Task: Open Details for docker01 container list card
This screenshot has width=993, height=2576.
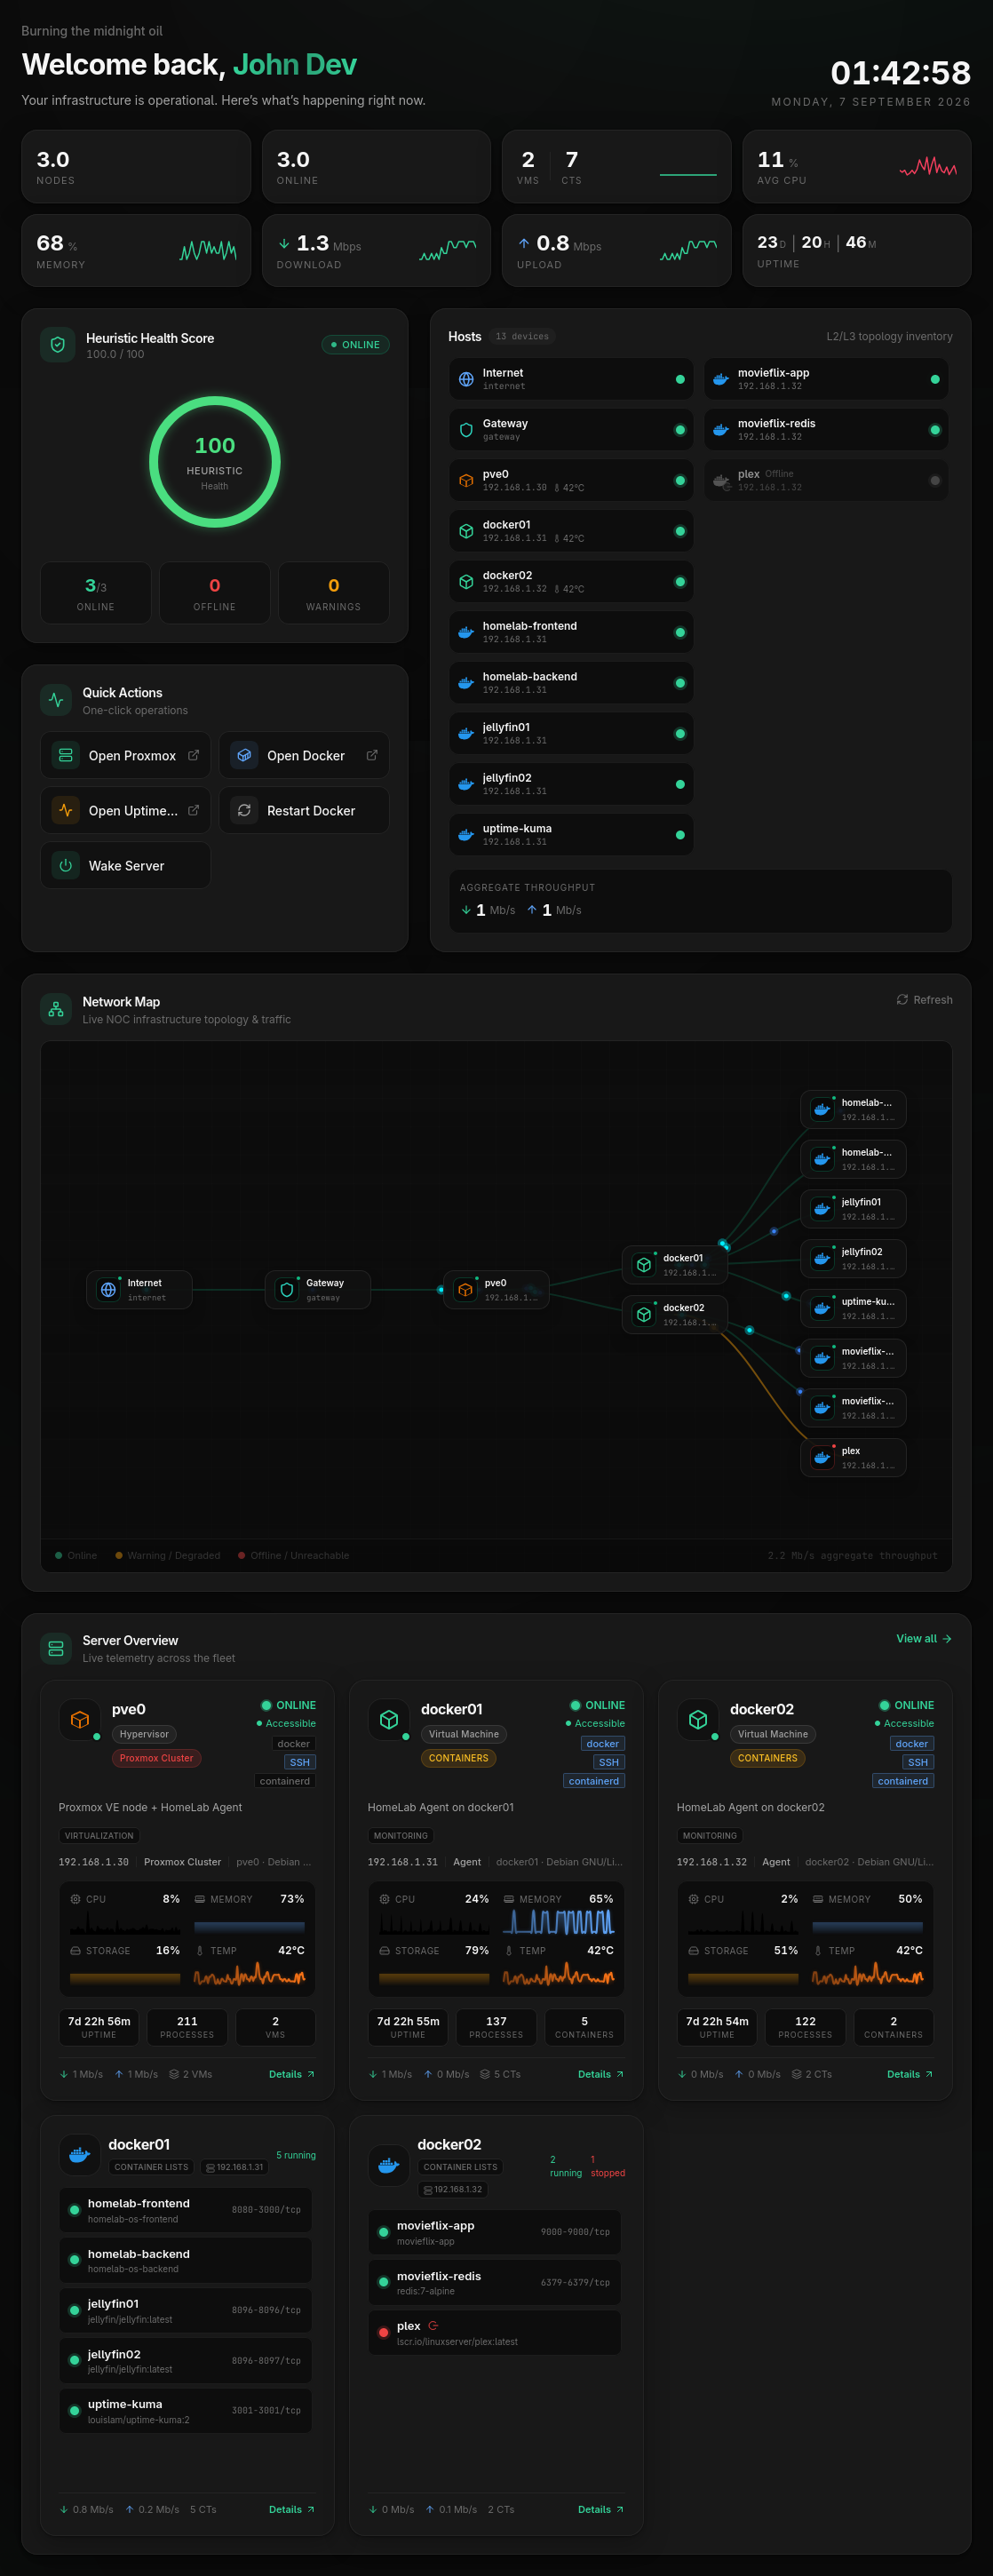Action: (291, 2509)
